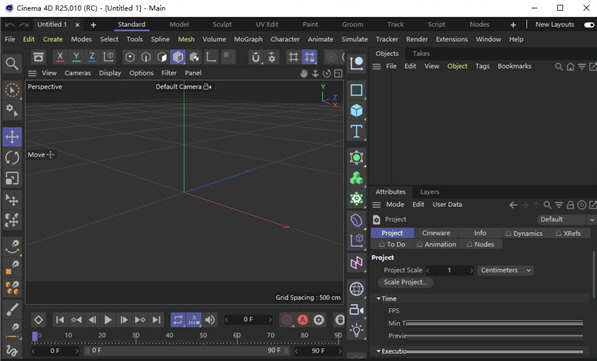This screenshot has height=361, width=597.
Task: Open the Takes tab
Action: click(421, 54)
